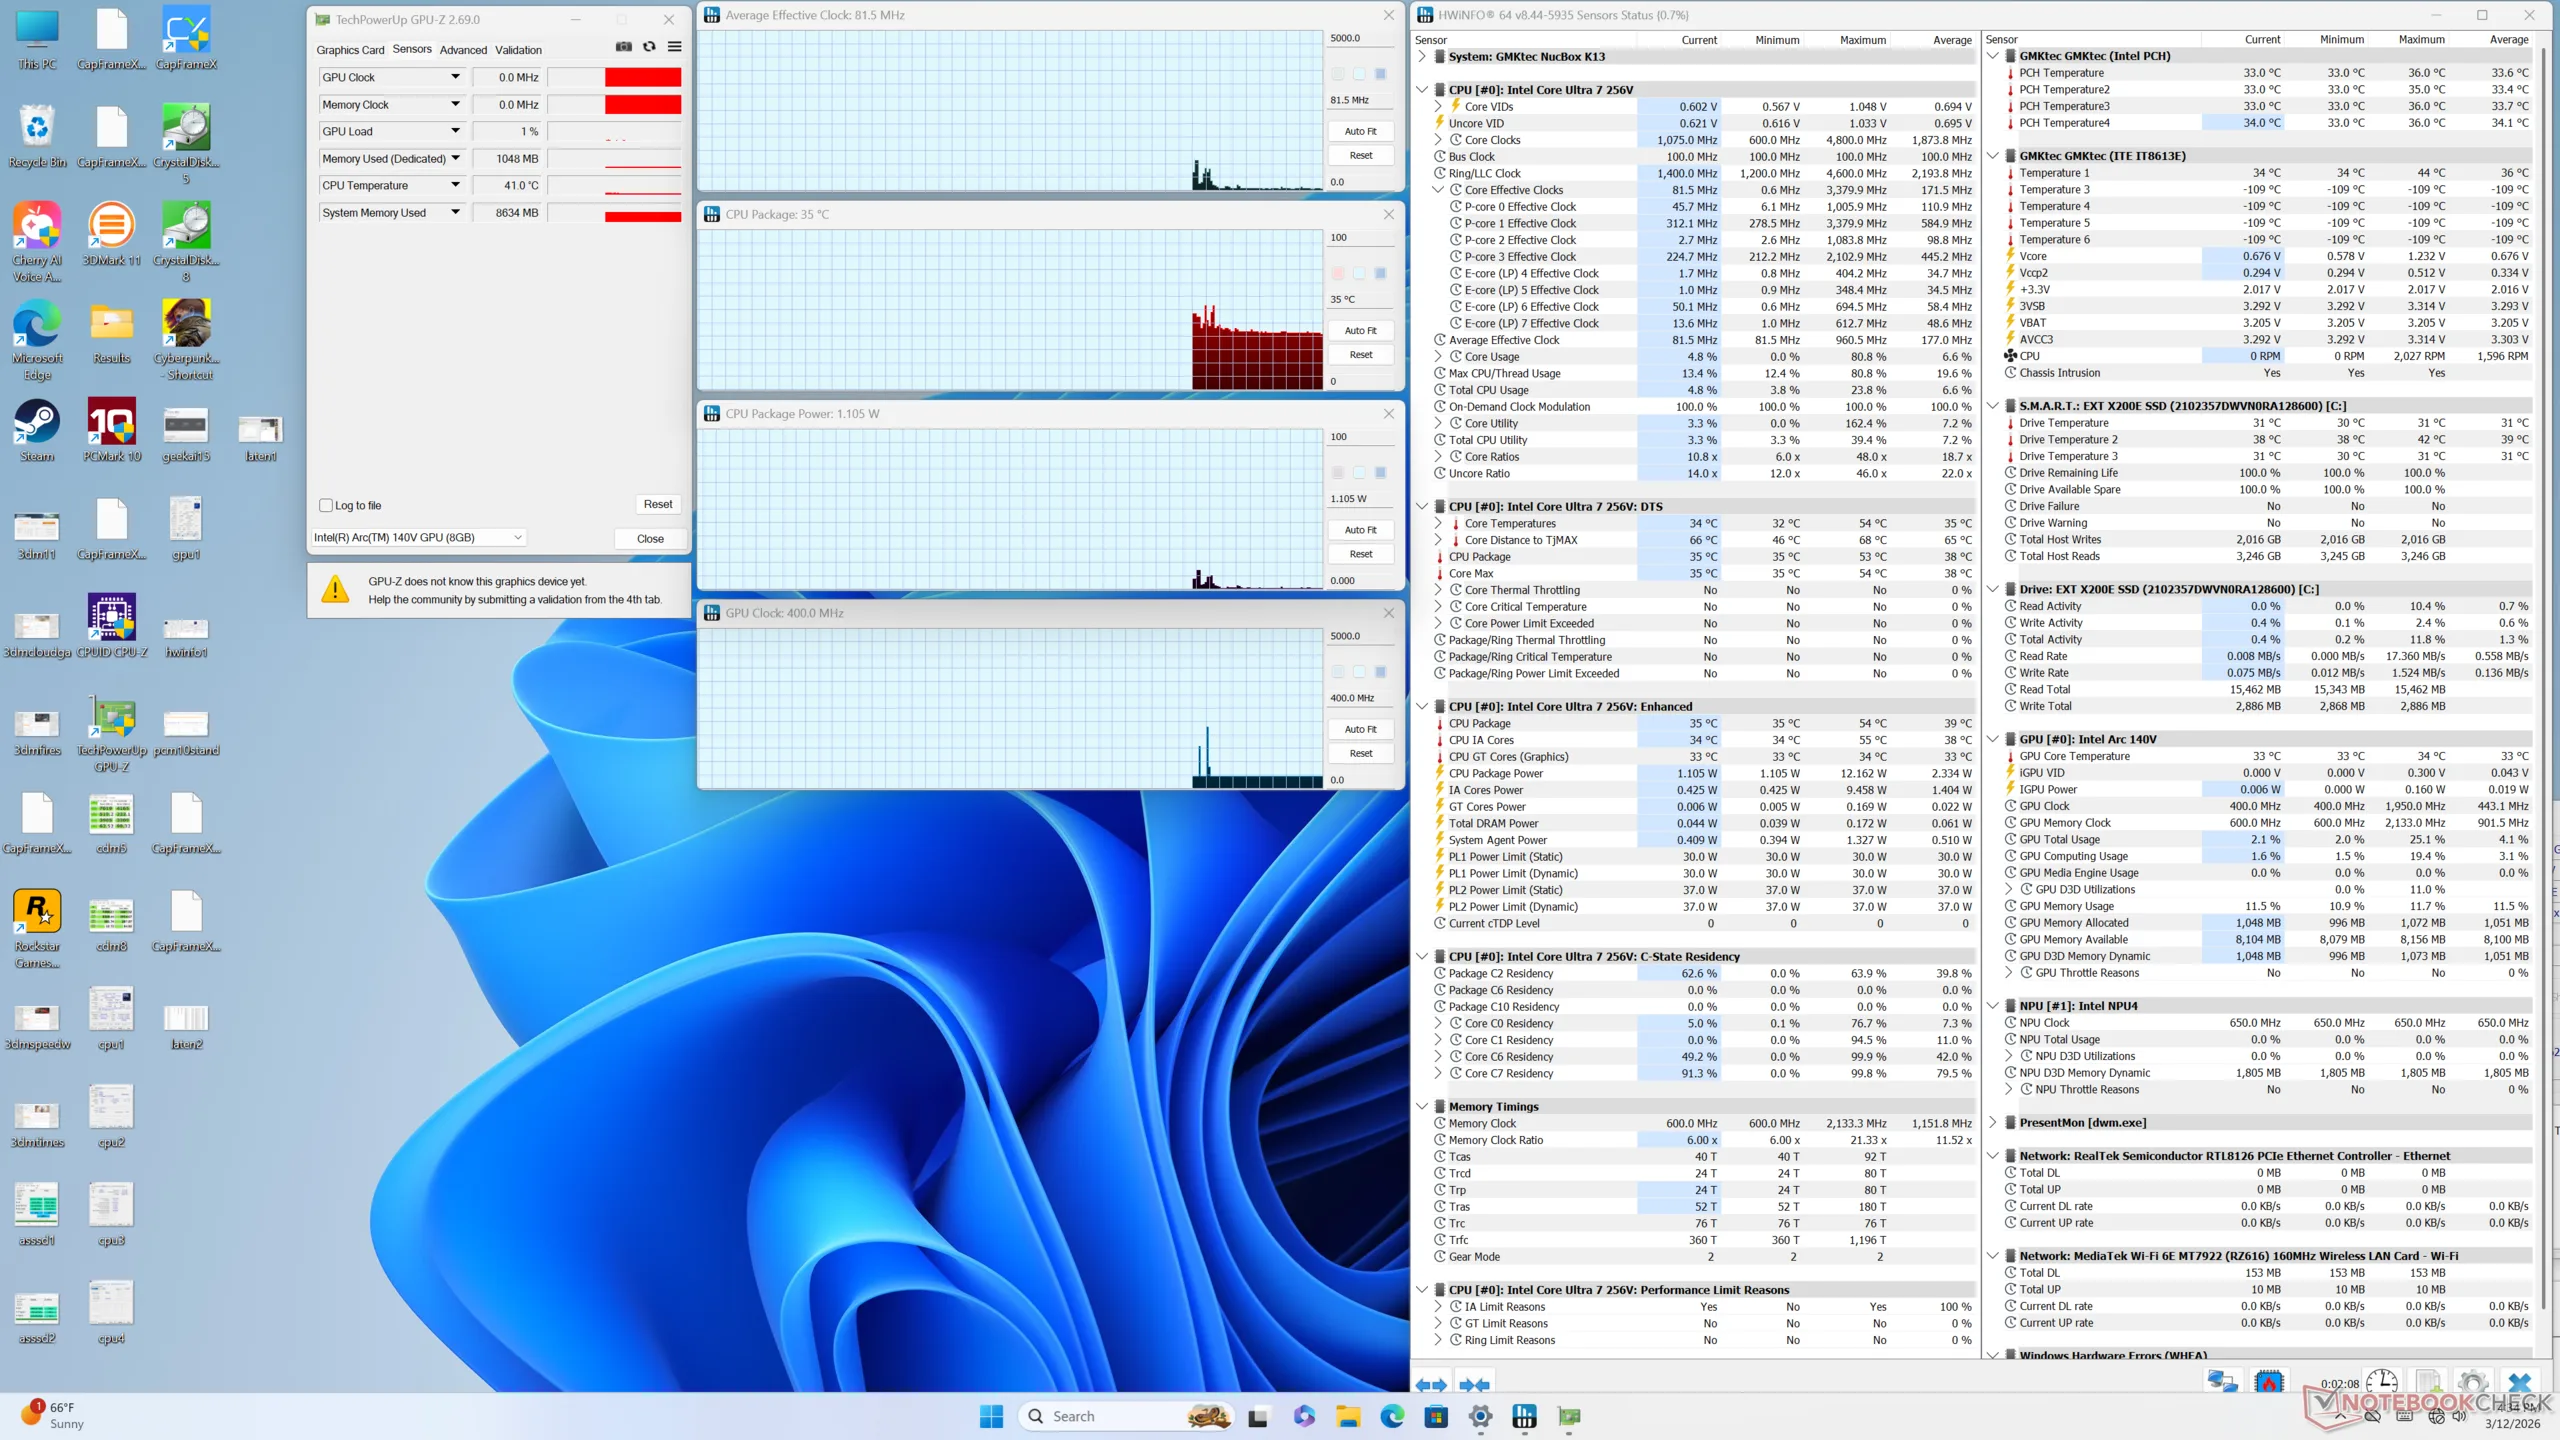Click the HWiNFO collapse columns arrows icon
Image resolution: width=2560 pixels, height=1440 pixels.
pyautogui.click(x=1474, y=1385)
